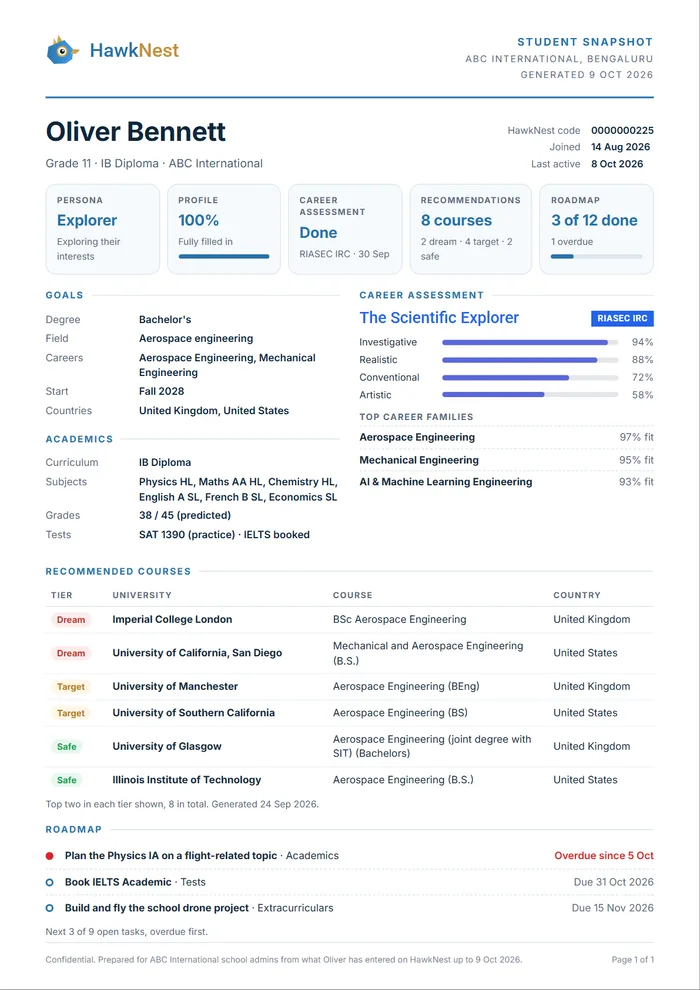Viewport: 700px width, 990px height.
Task: Click the Page 1 of 1 footer text
Action: pyautogui.click(x=632, y=960)
